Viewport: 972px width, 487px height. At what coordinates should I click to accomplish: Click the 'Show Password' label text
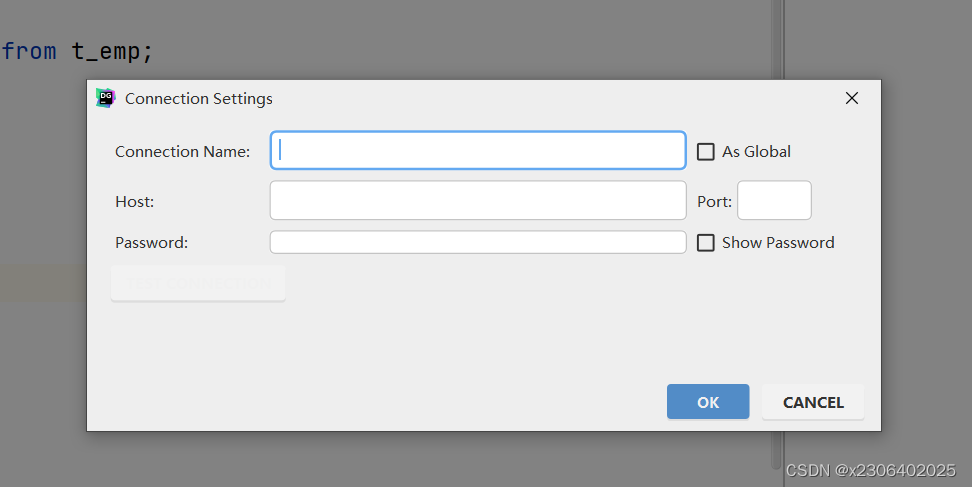(778, 243)
